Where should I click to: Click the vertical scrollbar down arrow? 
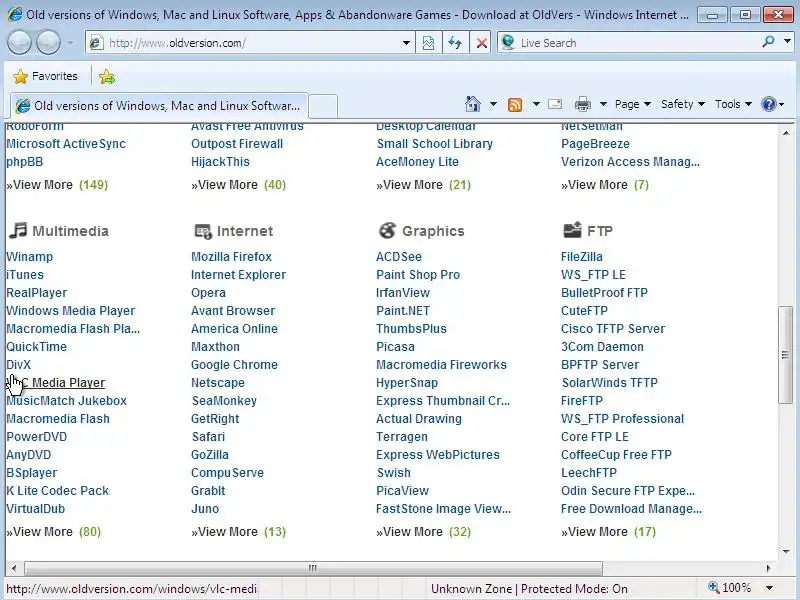coord(785,551)
